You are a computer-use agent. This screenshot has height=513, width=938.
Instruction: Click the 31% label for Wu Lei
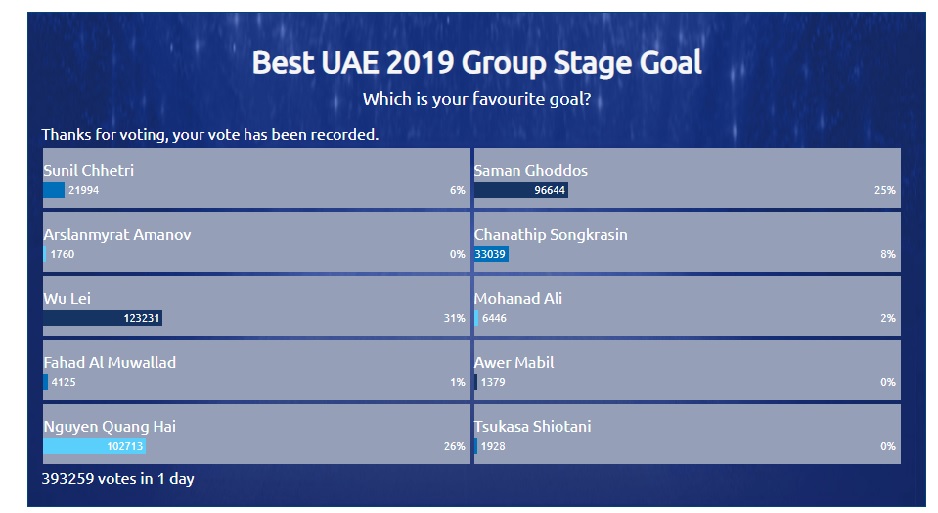click(454, 318)
